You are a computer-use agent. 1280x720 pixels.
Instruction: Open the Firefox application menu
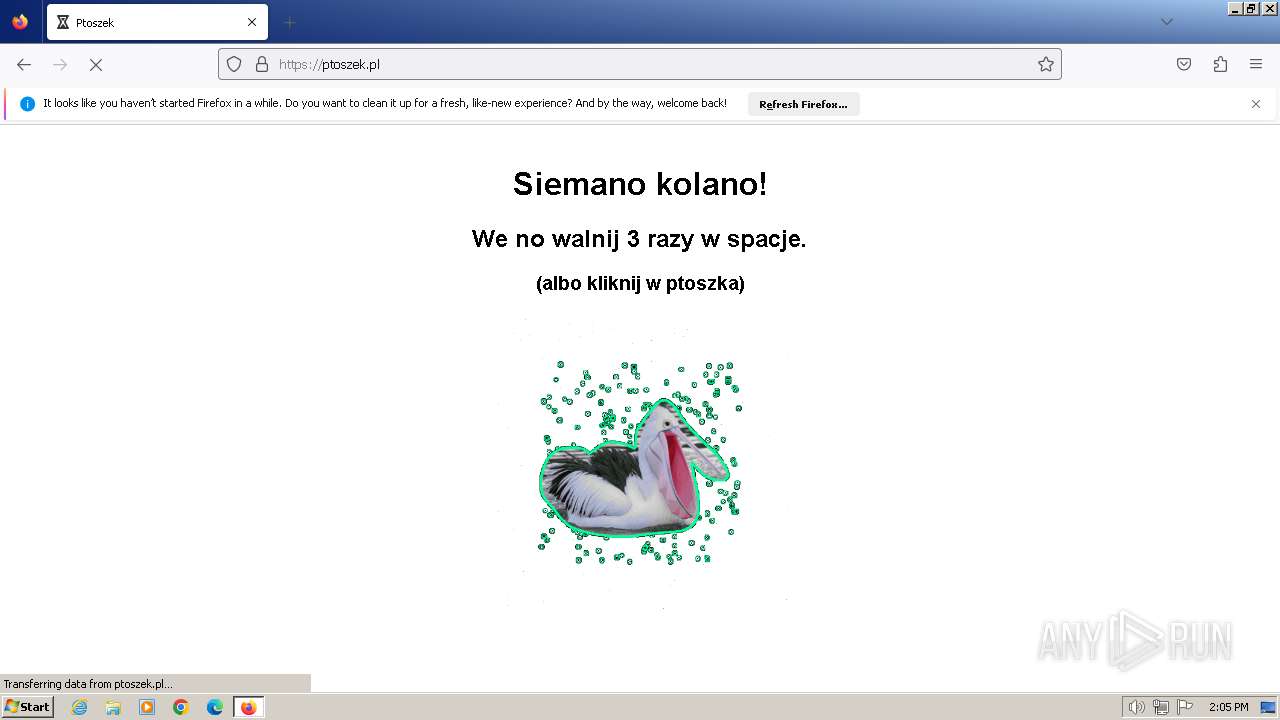click(x=1256, y=64)
